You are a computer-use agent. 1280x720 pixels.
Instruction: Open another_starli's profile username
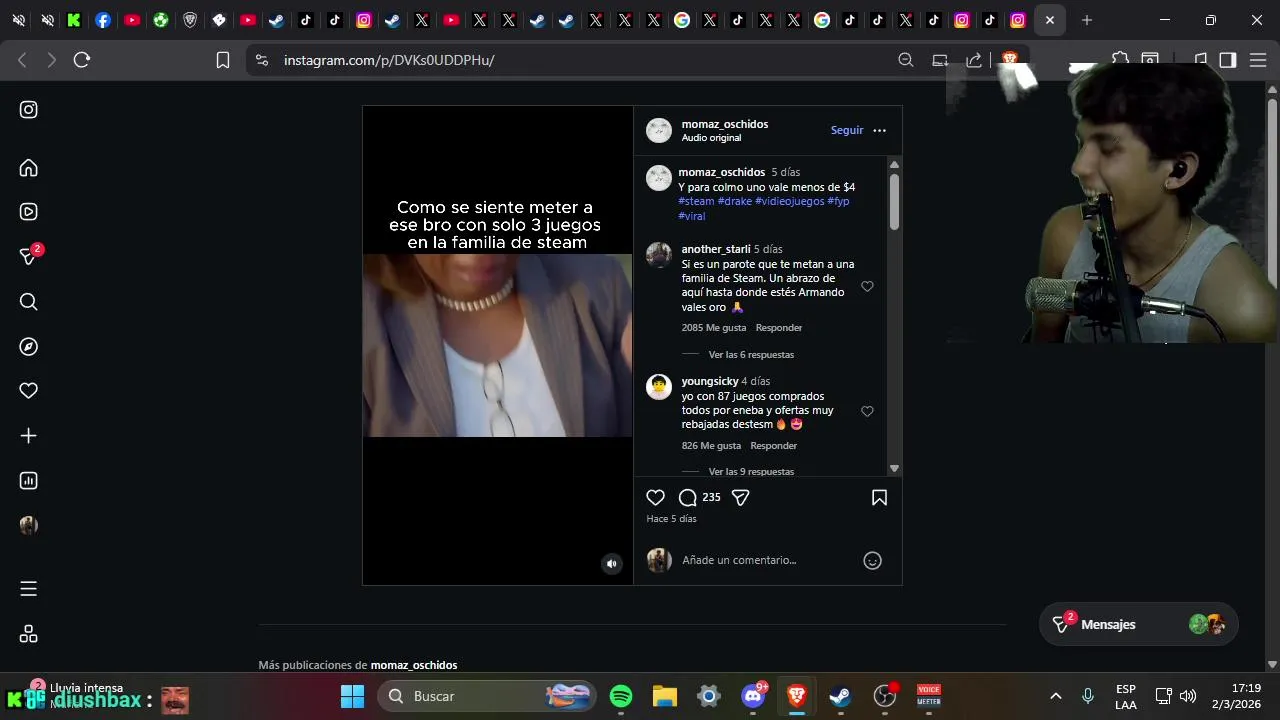[716, 249]
